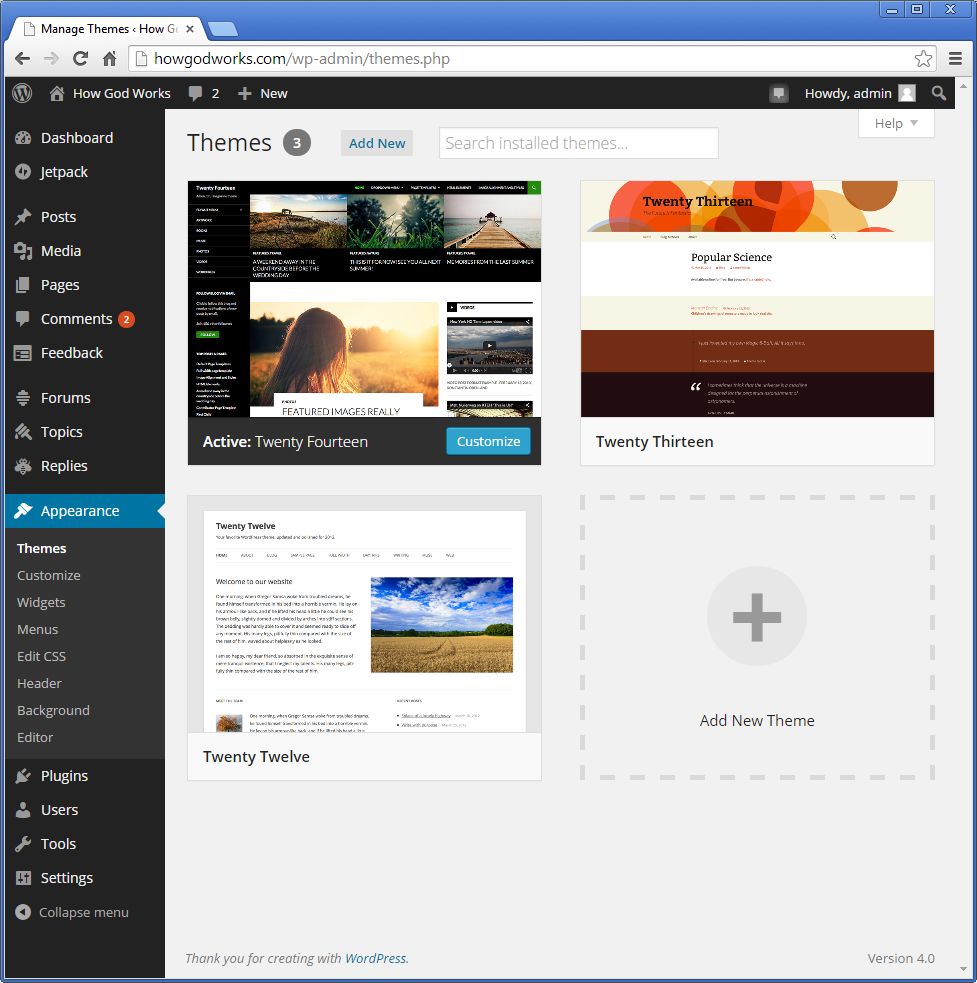
Task: Select the Twenty Thirteen theme thumbnail
Action: point(757,299)
